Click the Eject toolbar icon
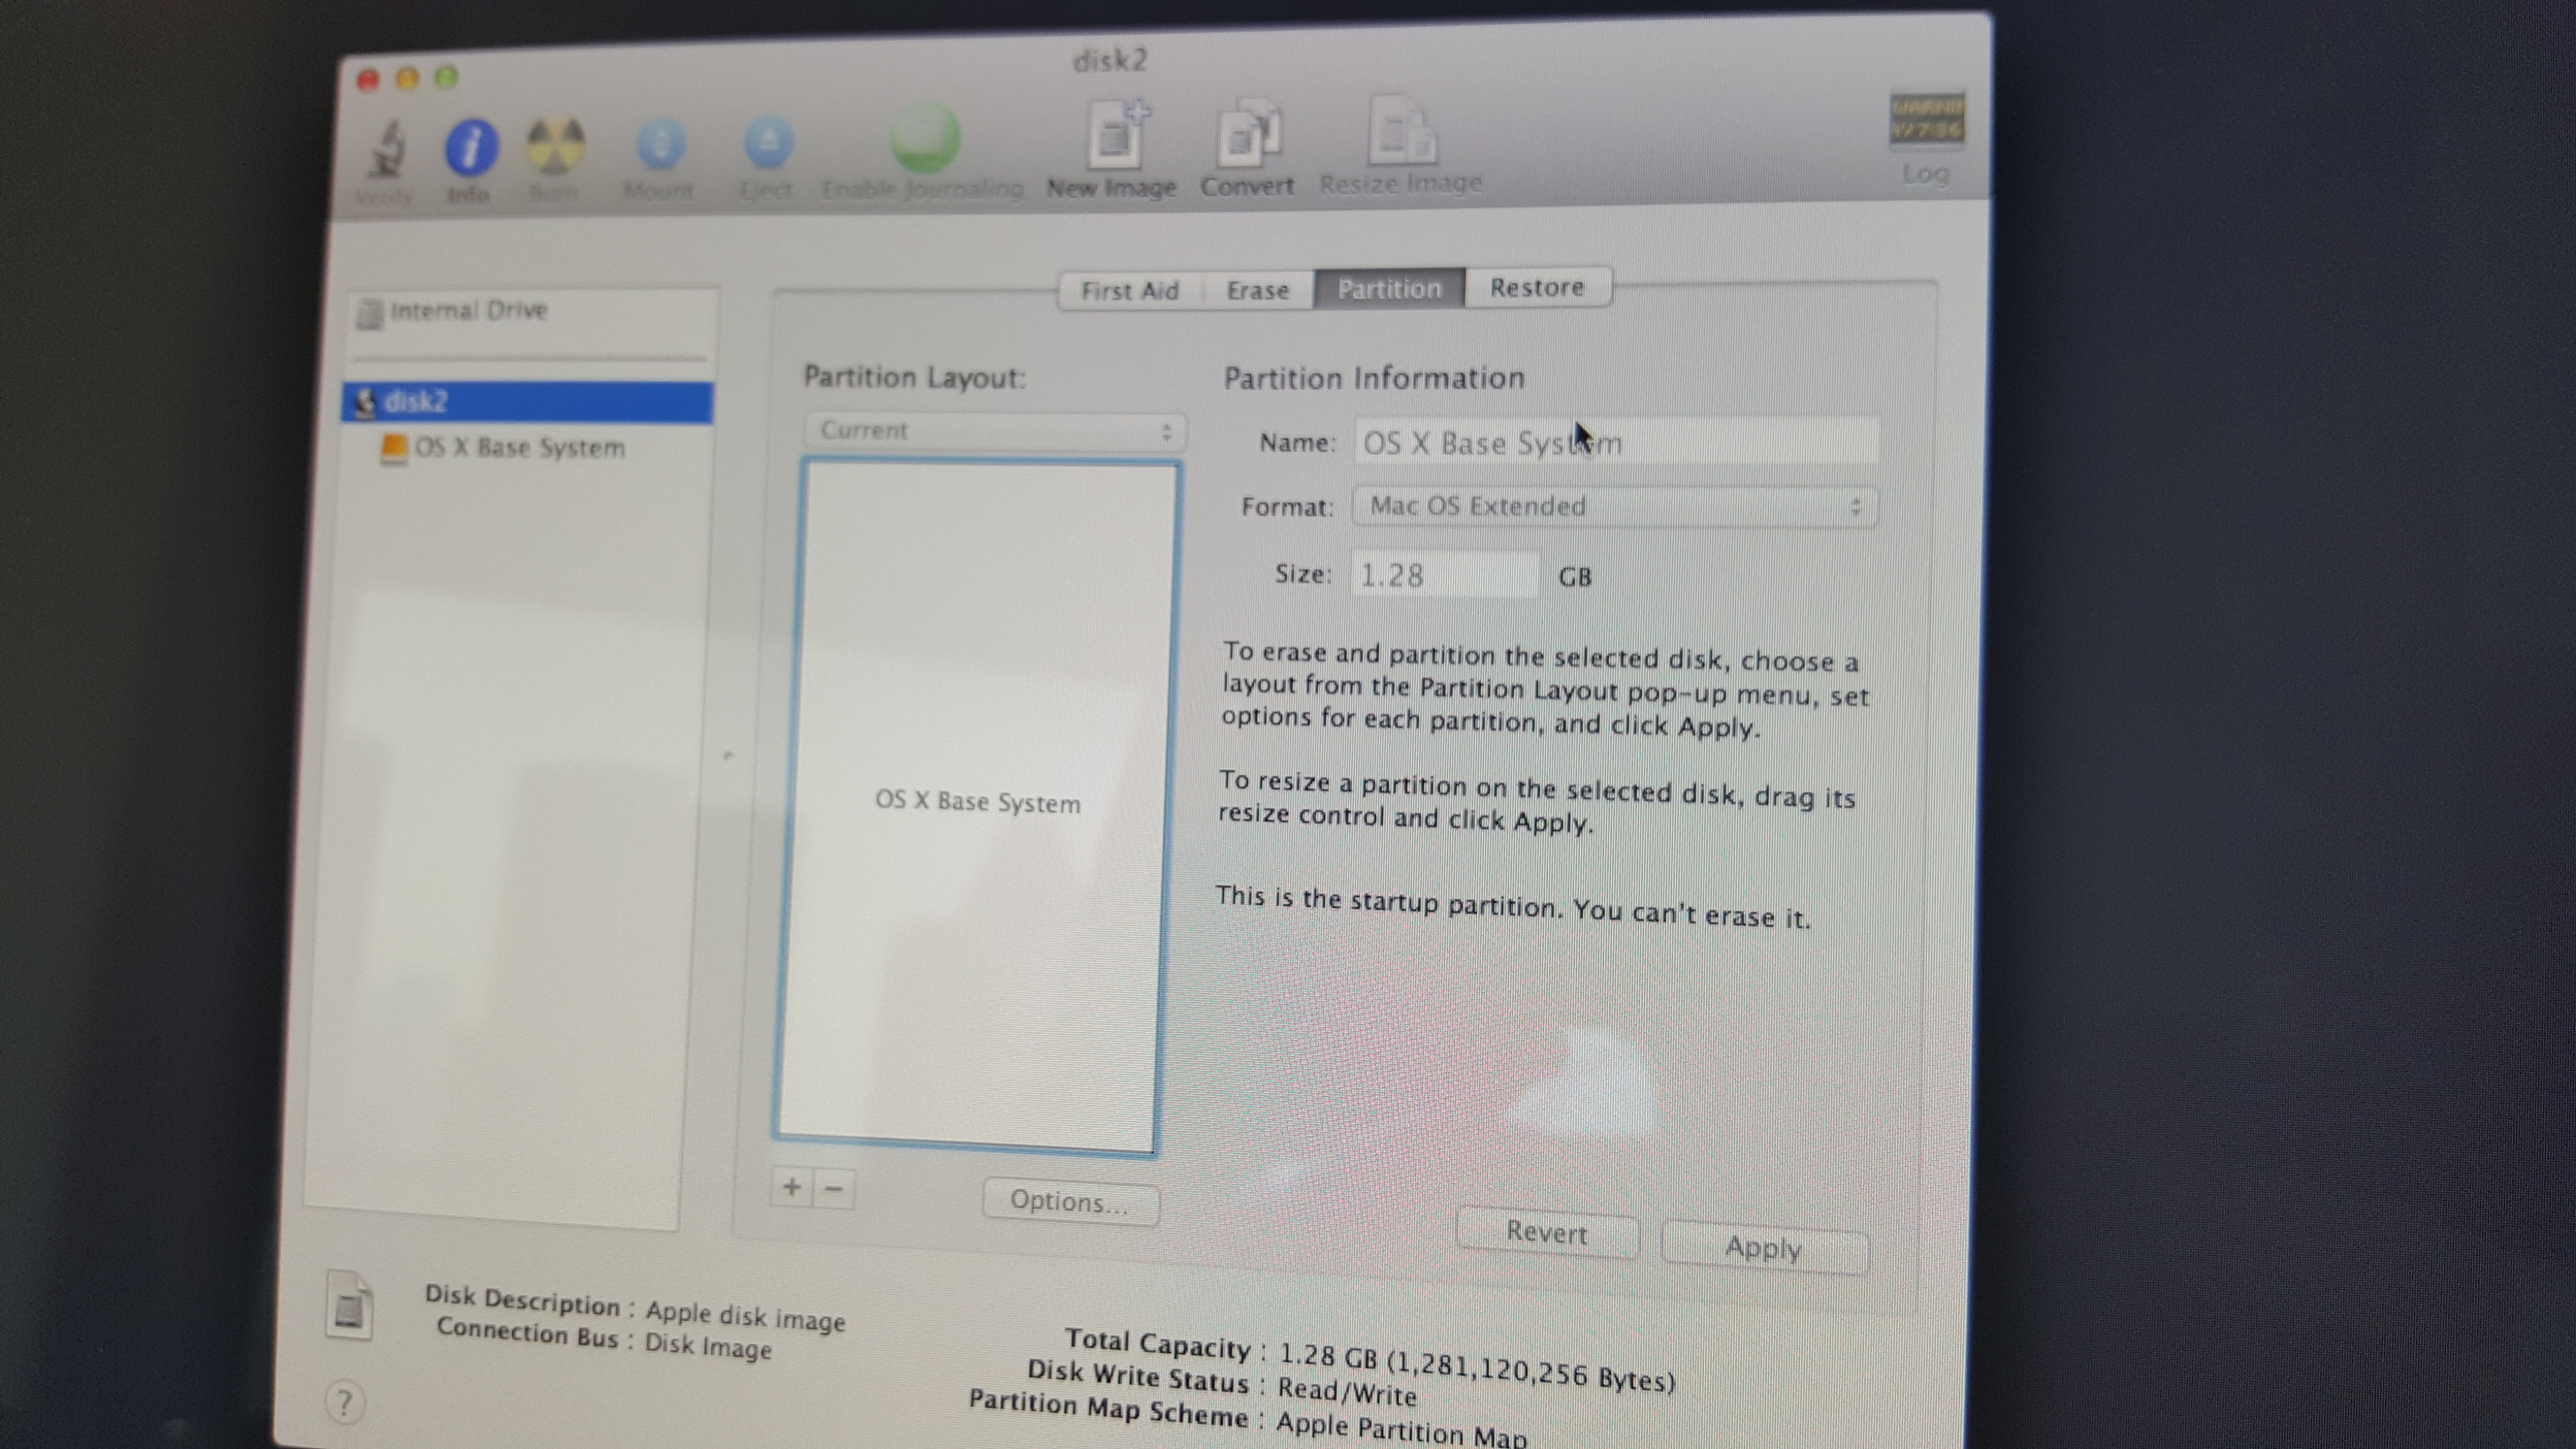 click(768, 142)
